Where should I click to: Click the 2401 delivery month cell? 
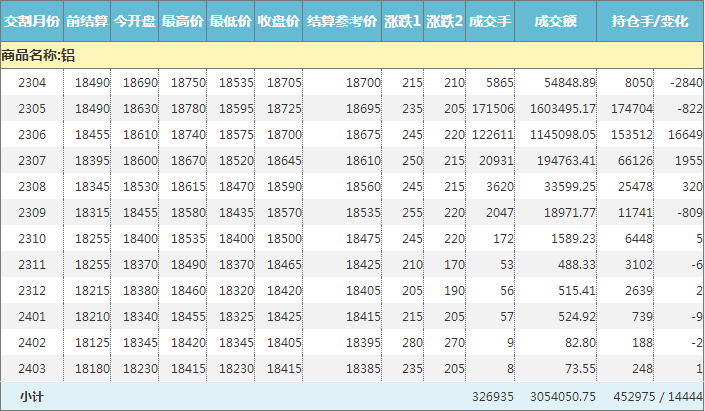click(x=32, y=316)
